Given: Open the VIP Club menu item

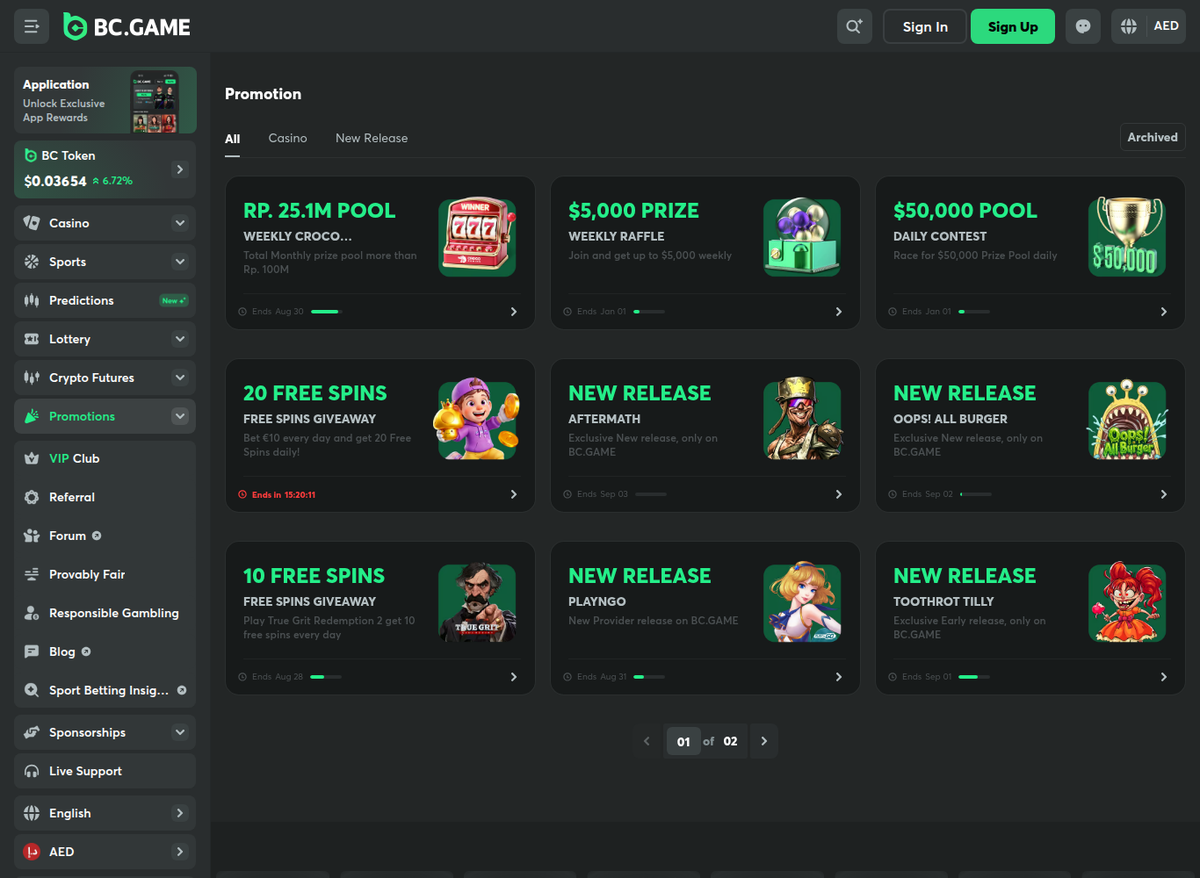Looking at the screenshot, I should [x=105, y=458].
